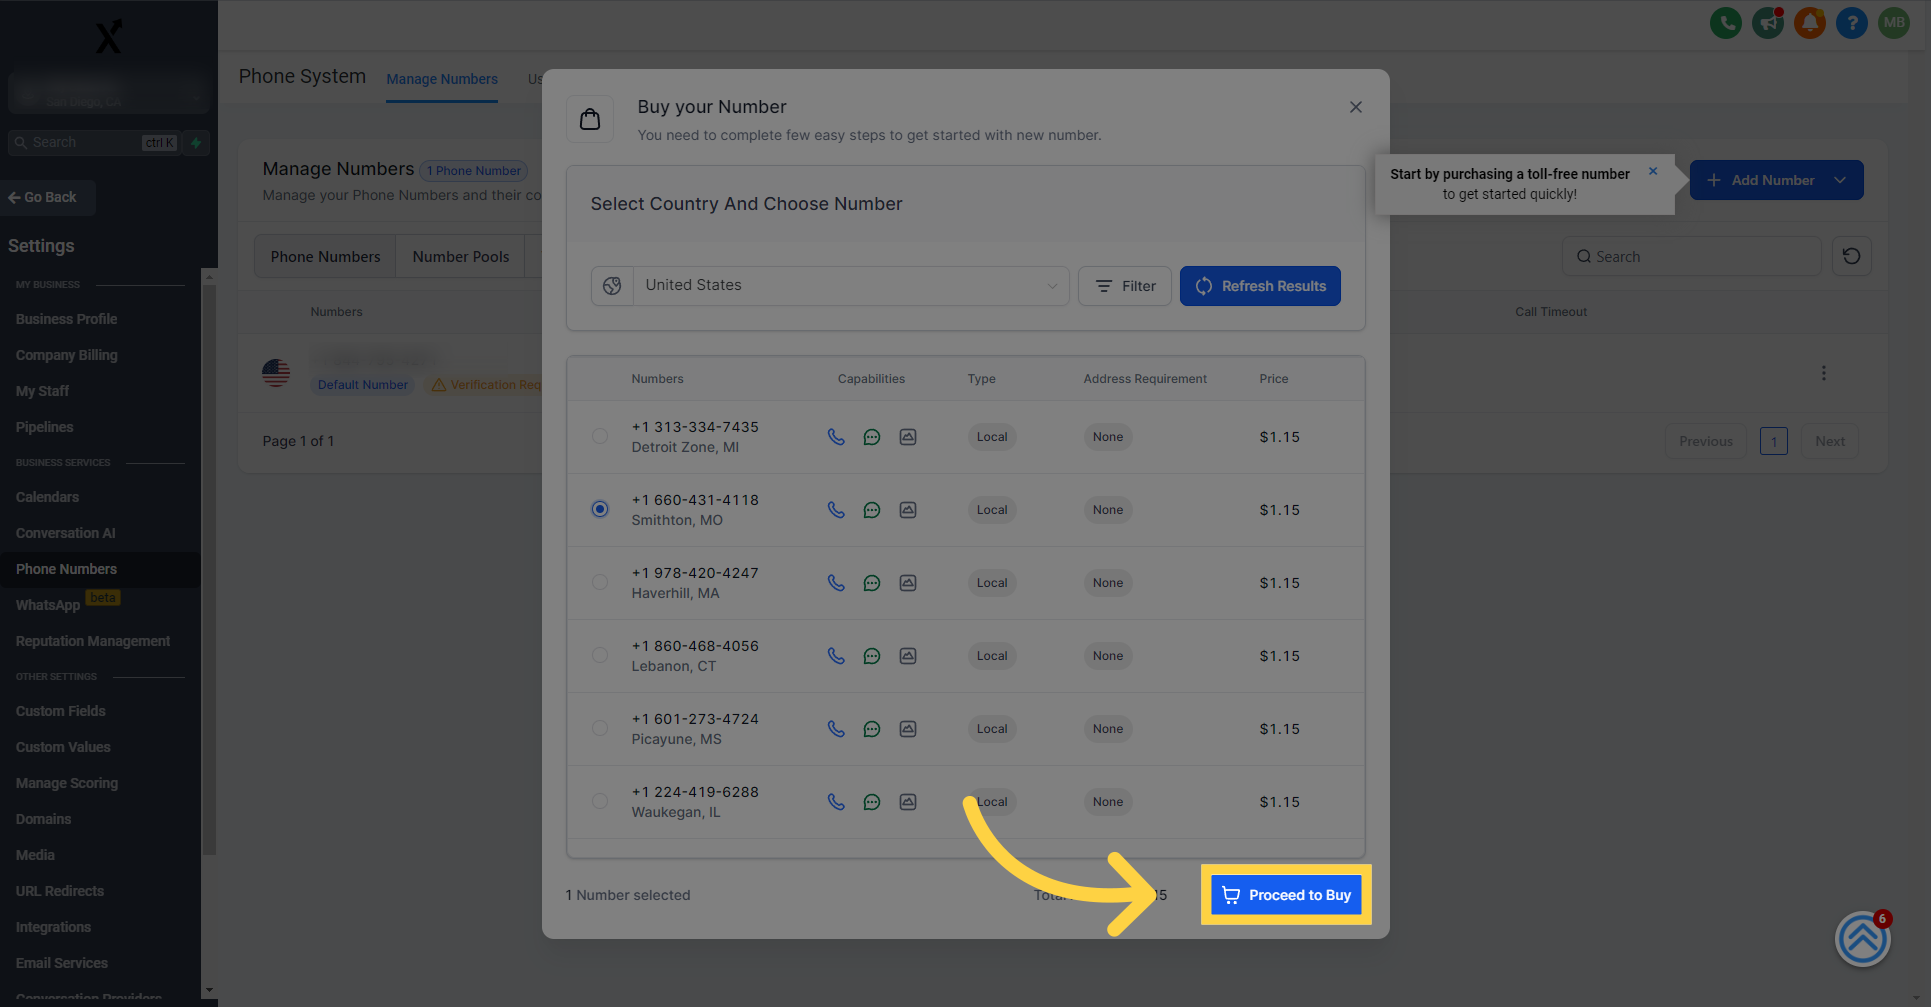Click SMS capability icon for 224-419-6288
The height and width of the screenshot is (1007, 1931).
[872, 802]
